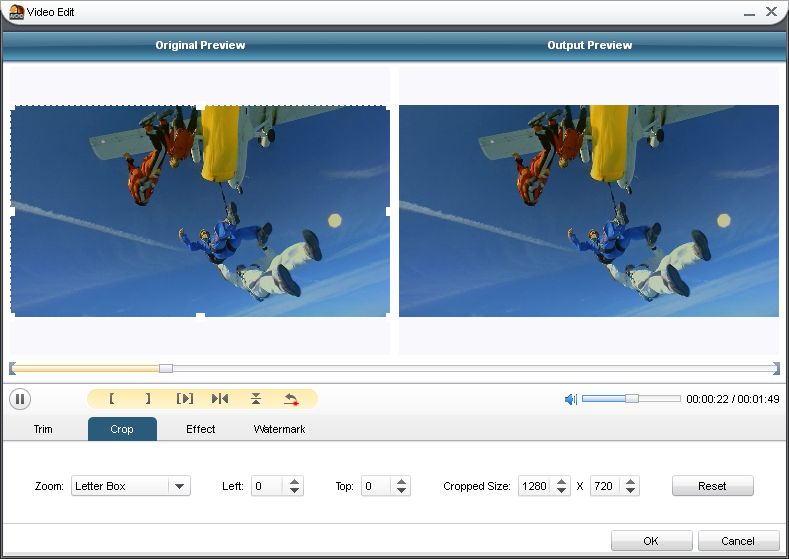789x559 pixels.
Task: Mute audio via speaker icon
Action: (x=571, y=399)
